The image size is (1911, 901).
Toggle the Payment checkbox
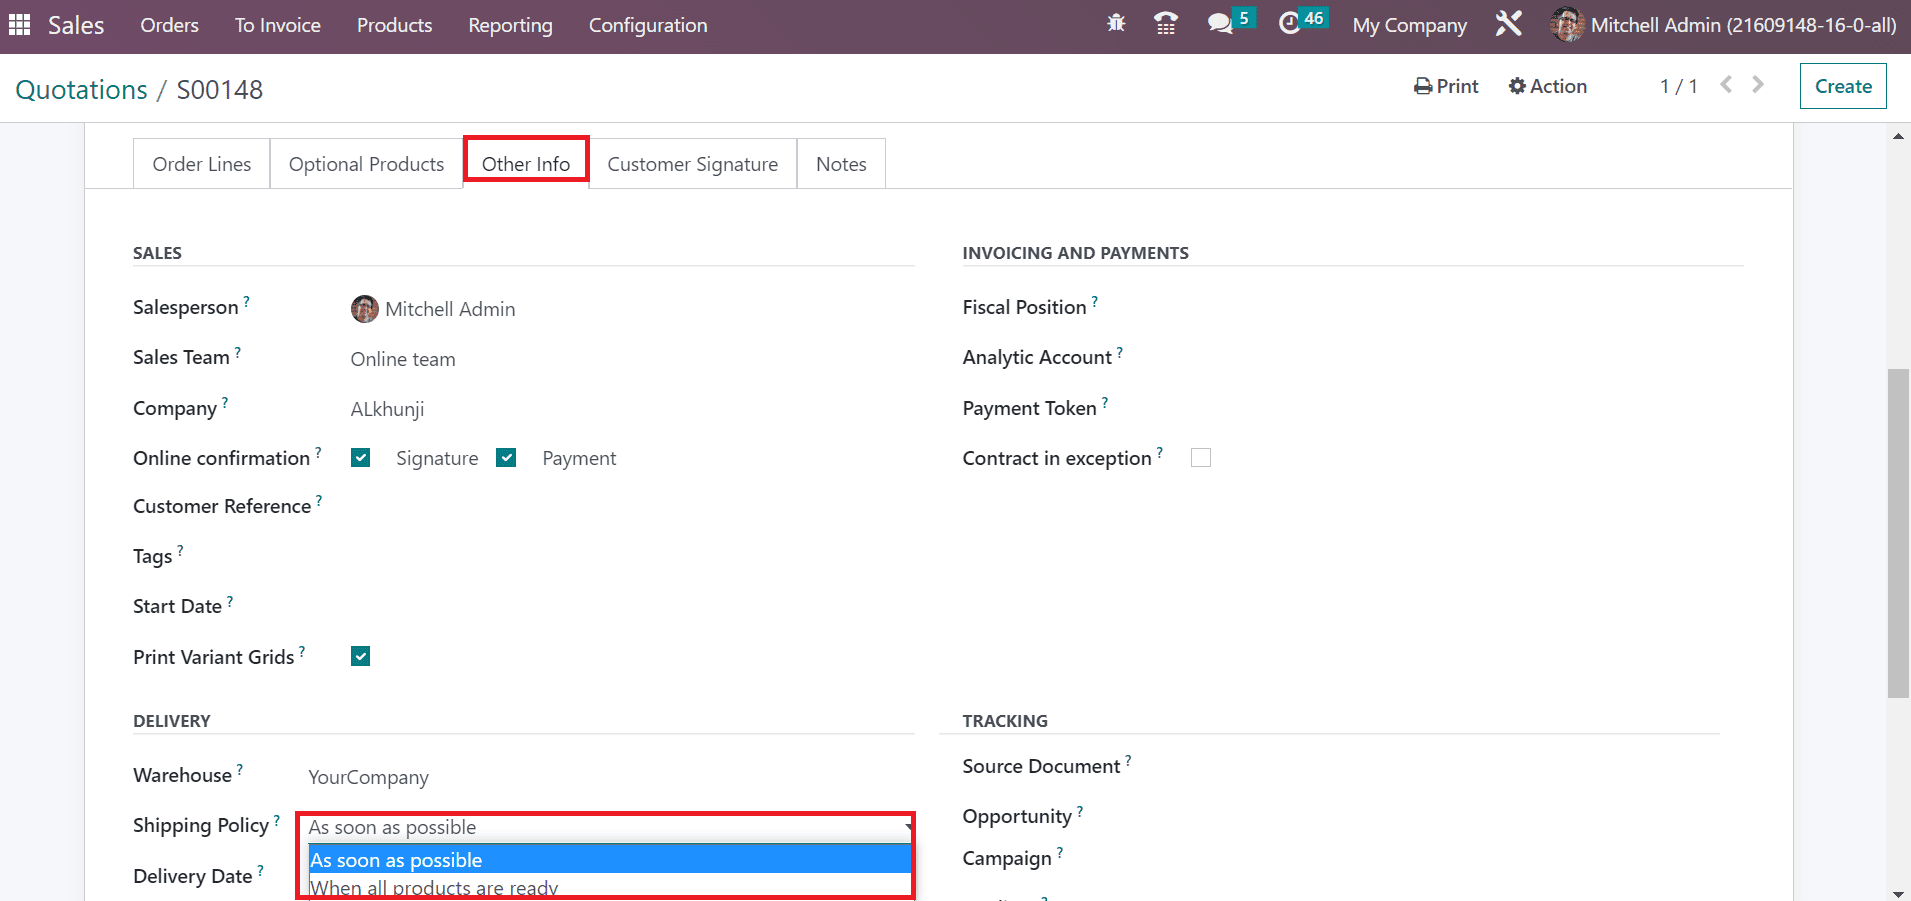pyautogui.click(x=506, y=458)
